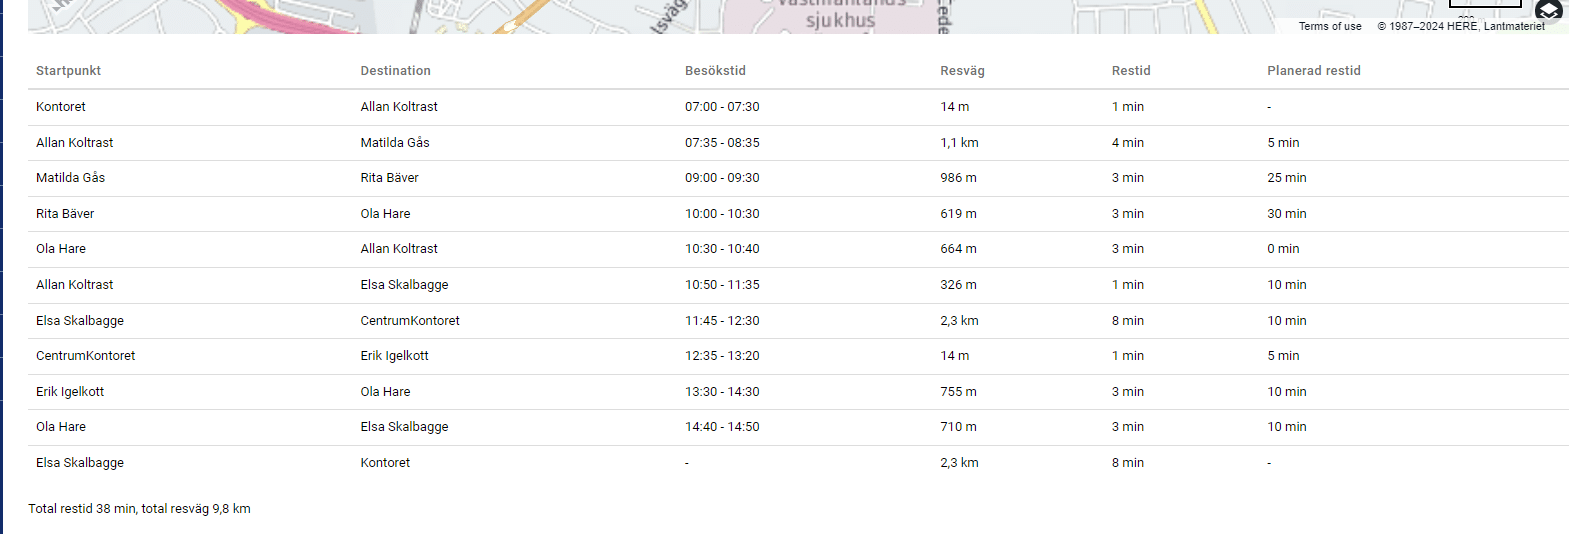The image size is (1578, 534).
Task: Click the total restid summary text
Action: (x=139, y=509)
